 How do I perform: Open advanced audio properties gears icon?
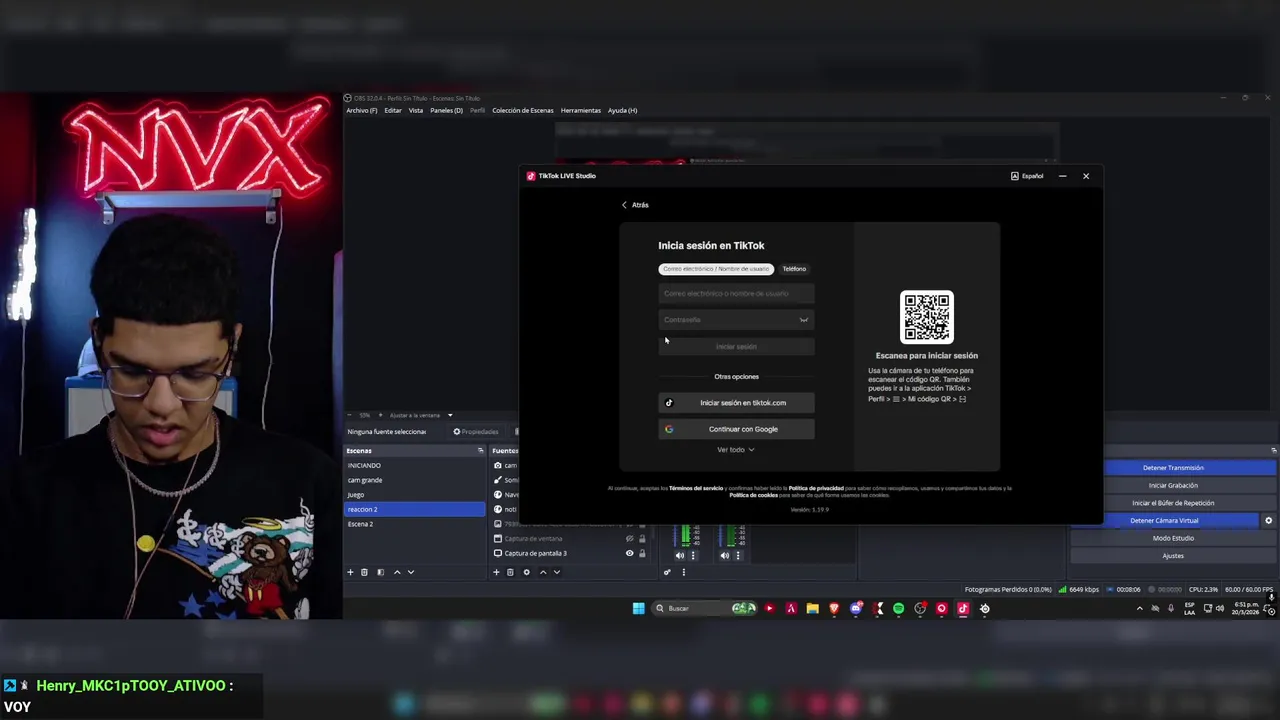[x=667, y=572]
